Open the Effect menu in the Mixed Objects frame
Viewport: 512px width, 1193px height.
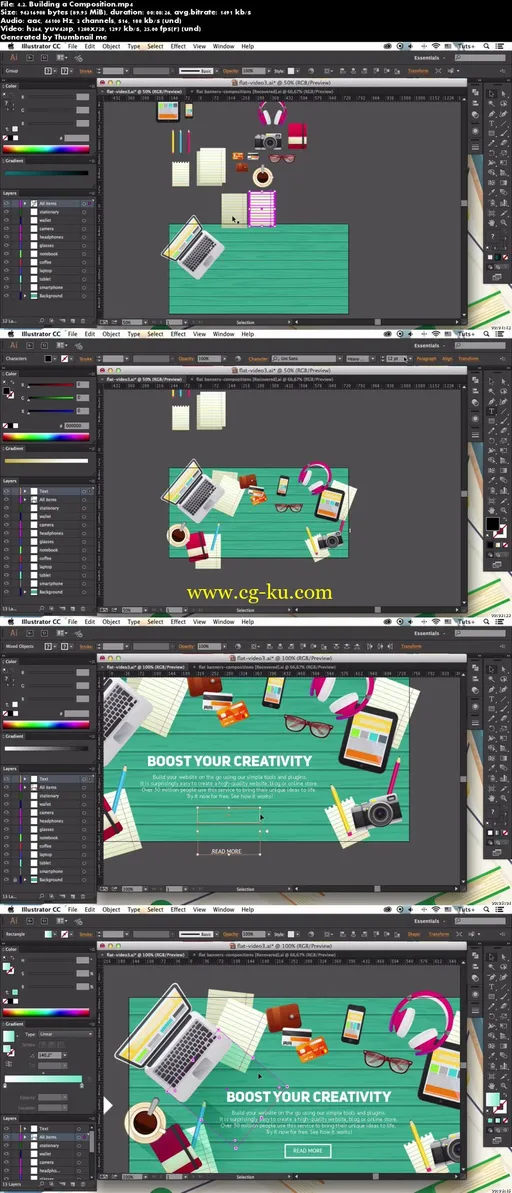pyautogui.click(x=178, y=621)
